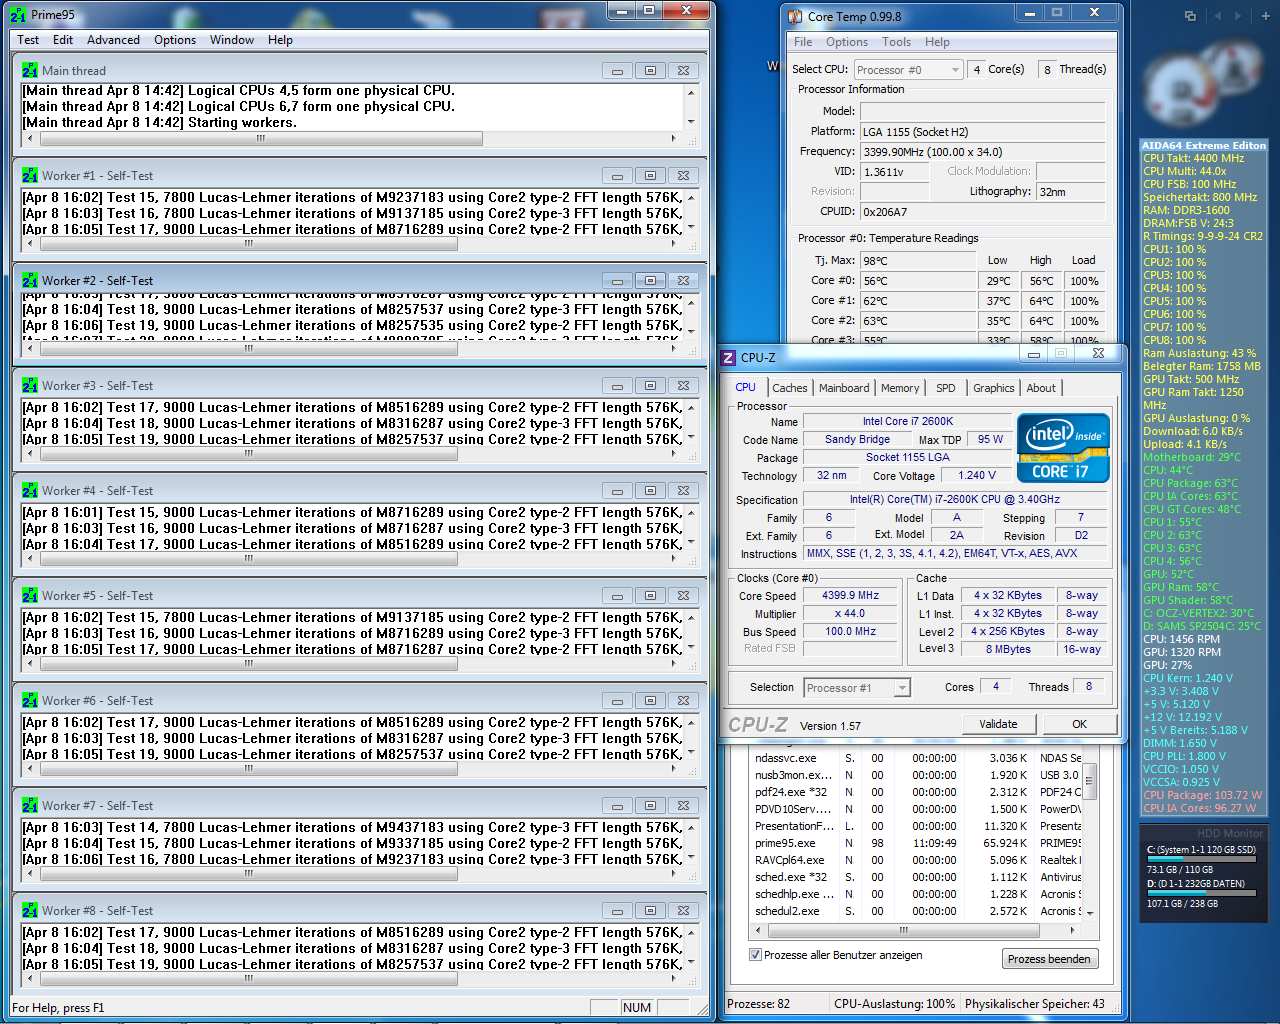The image size is (1280, 1024).
Task: Switch to CPU-Z About tab
Action: click(1041, 388)
